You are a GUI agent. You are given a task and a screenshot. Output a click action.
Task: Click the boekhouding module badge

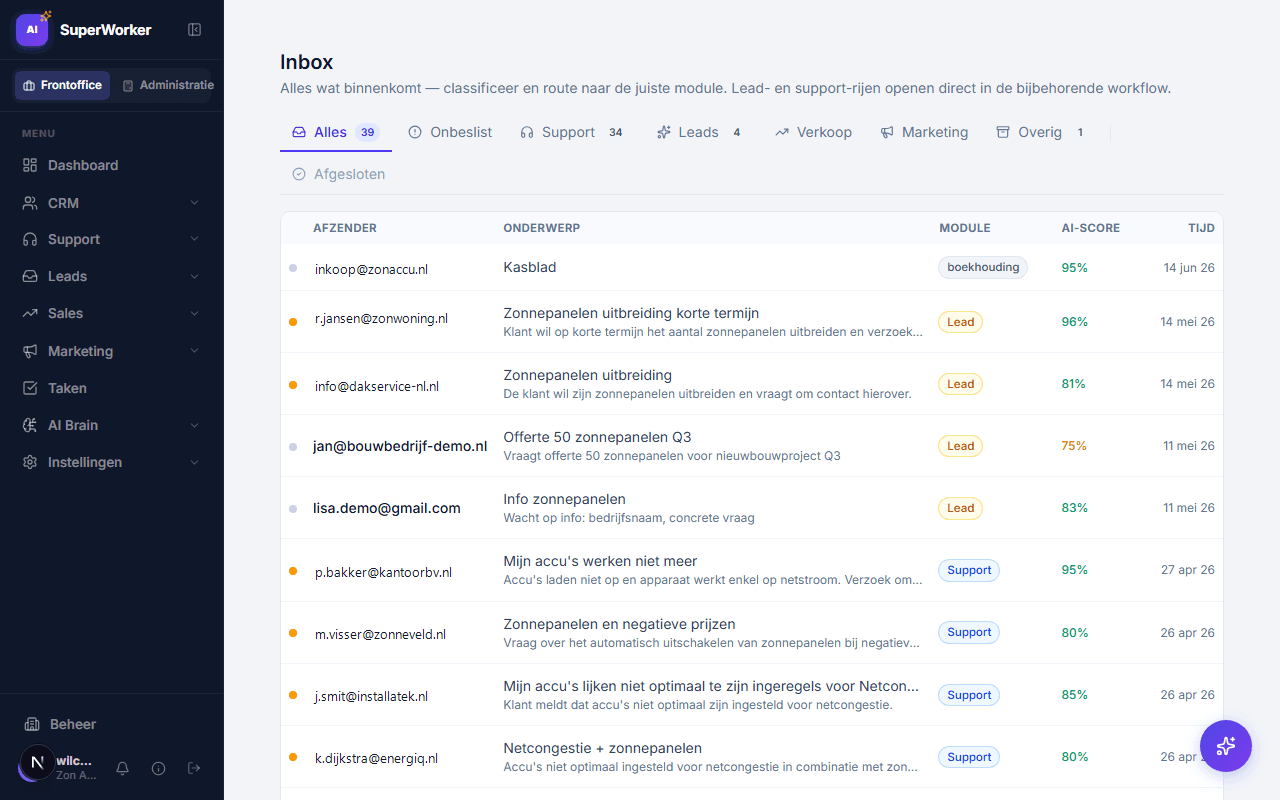(x=983, y=267)
